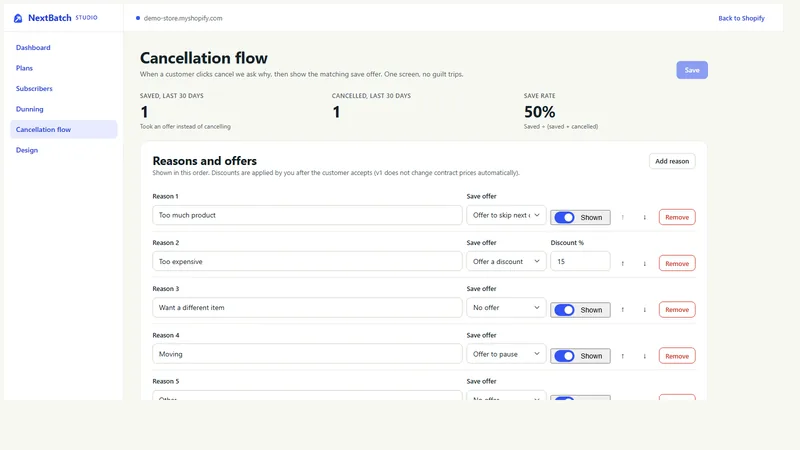Click the NextBatch logo icon
The height and width of the screenshot is (450, 800).
18,18
